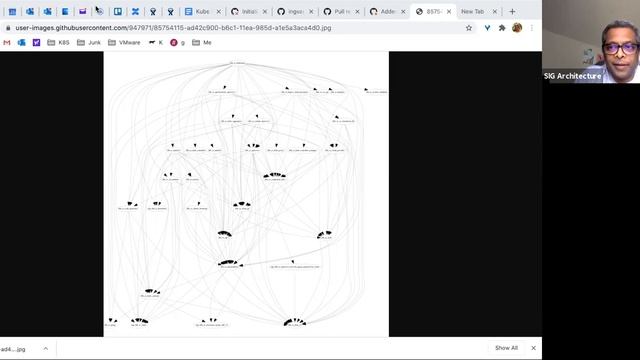Open the Chrome three-dot menu
This screenshot has height=360, width=640.
coord(531,28)
